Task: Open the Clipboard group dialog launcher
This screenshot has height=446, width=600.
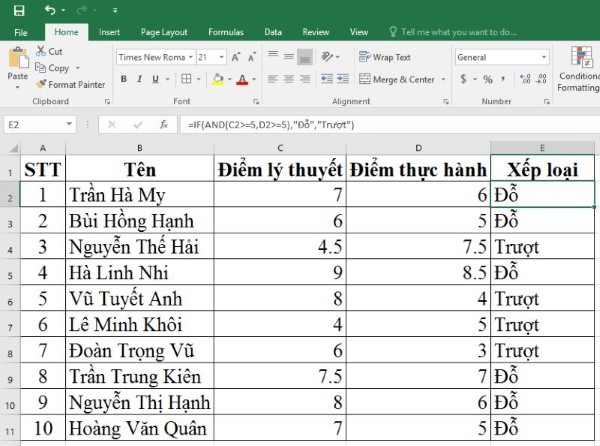Action: coord(107,101)
